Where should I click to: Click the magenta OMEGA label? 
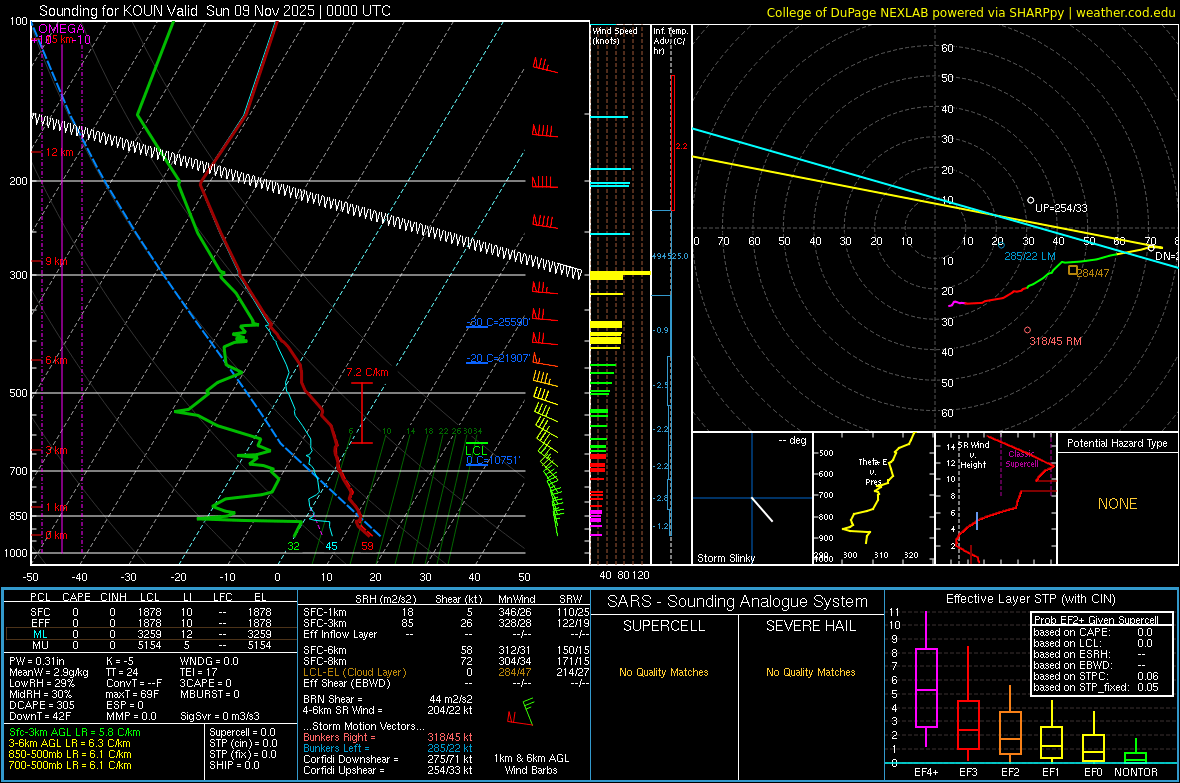coord(62,29)
